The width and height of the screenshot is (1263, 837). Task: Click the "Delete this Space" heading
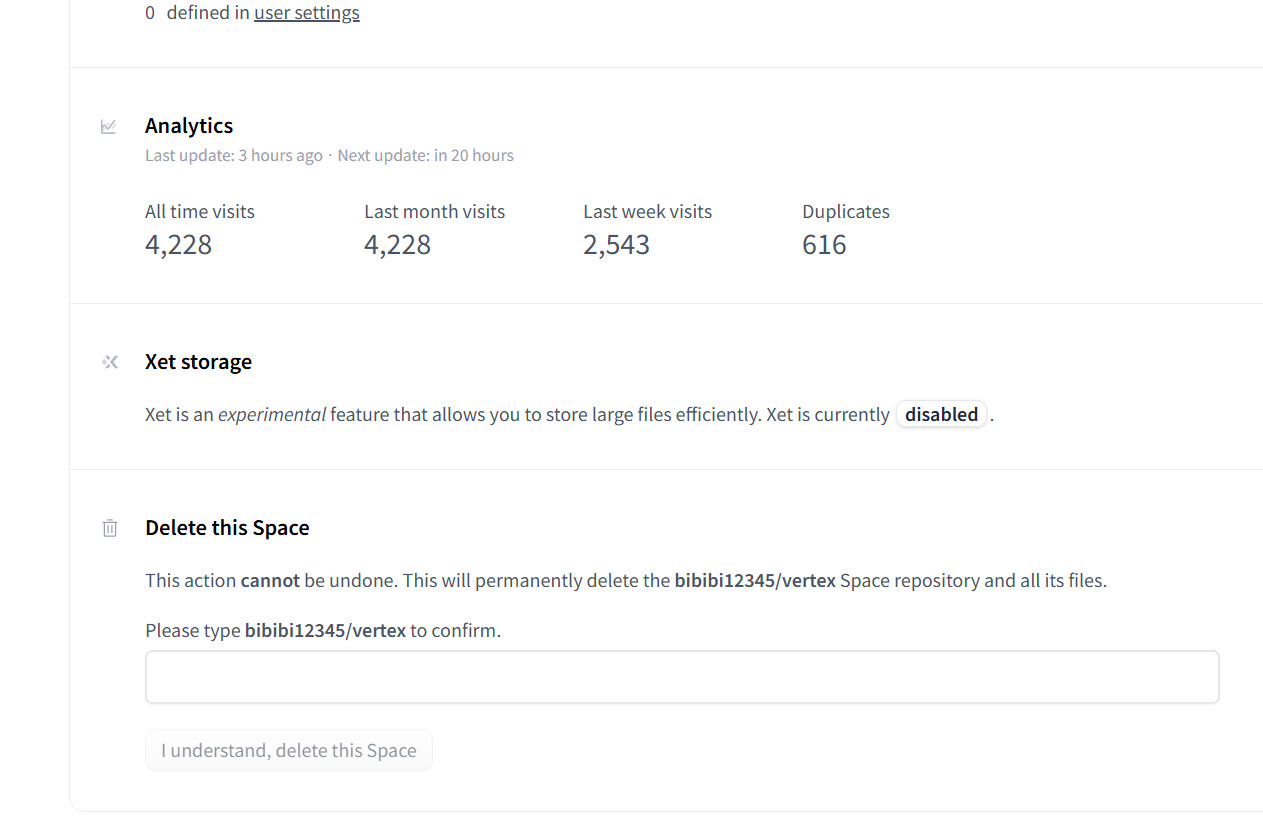[x=227, y=528]
